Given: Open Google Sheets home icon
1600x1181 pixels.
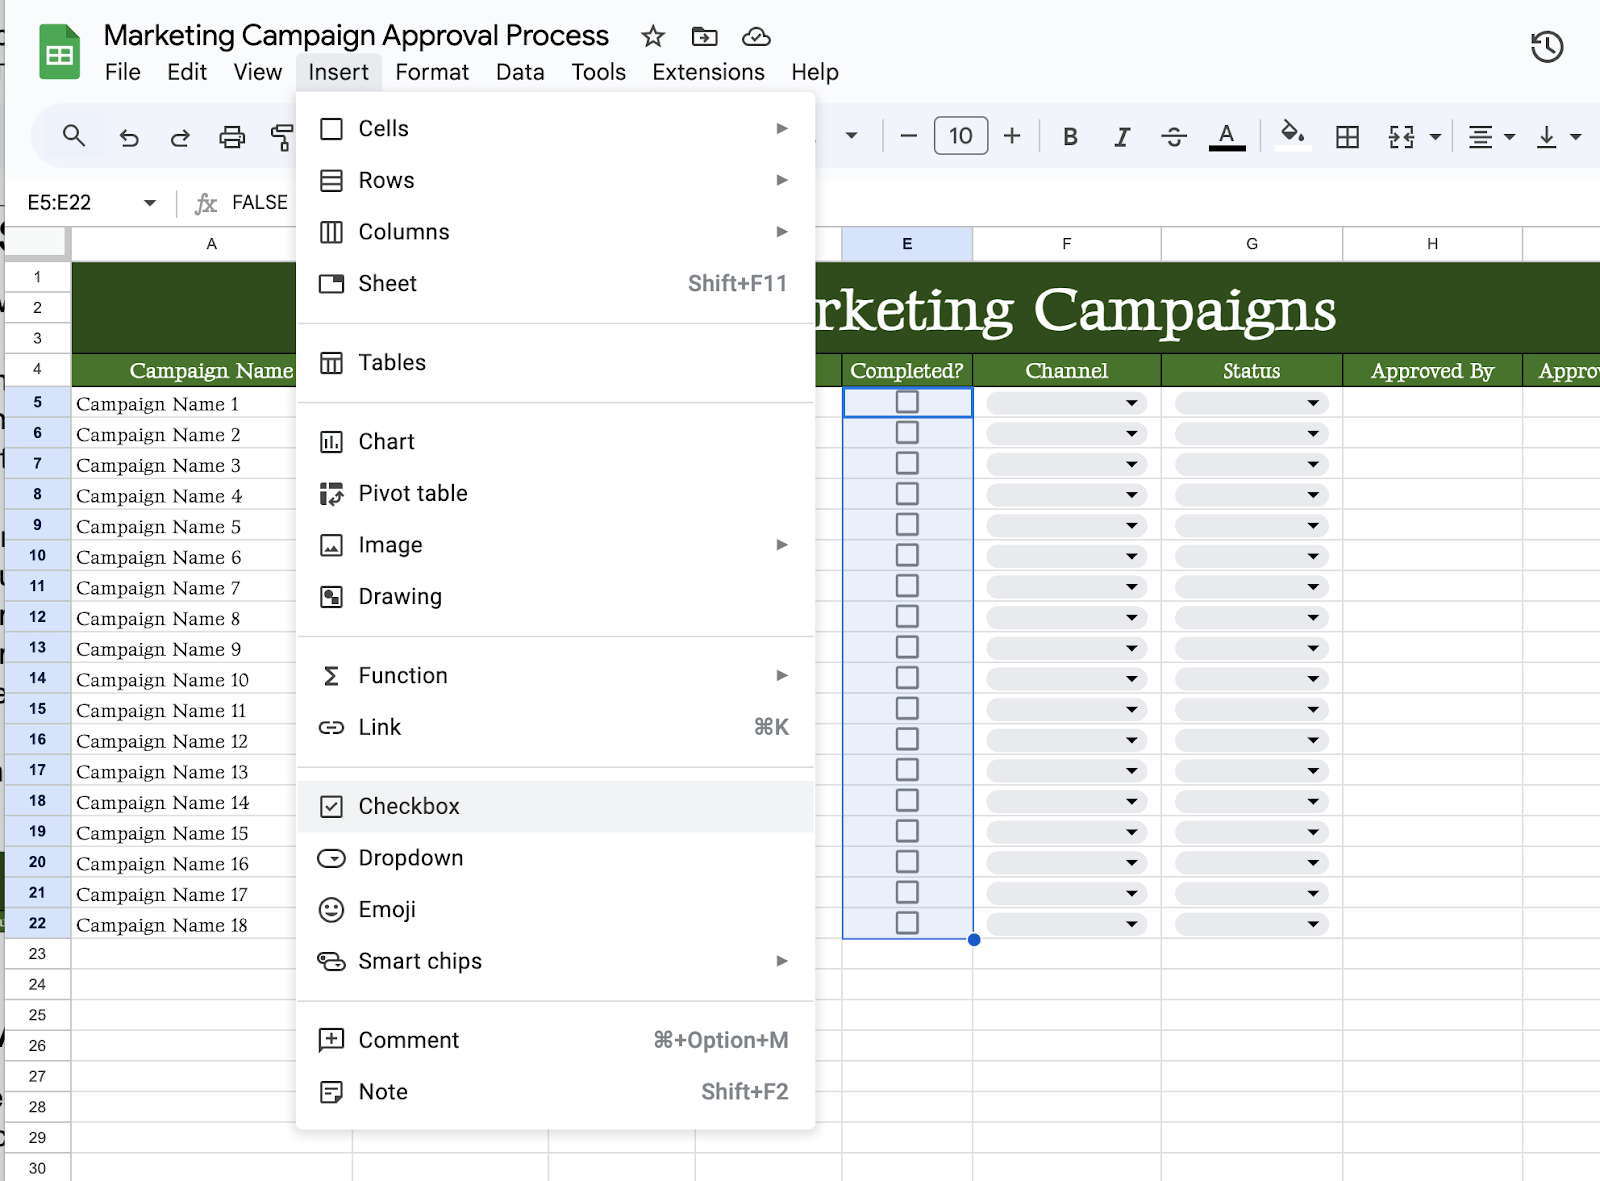Looking at the screenshot, I should [x=59, y=52].
